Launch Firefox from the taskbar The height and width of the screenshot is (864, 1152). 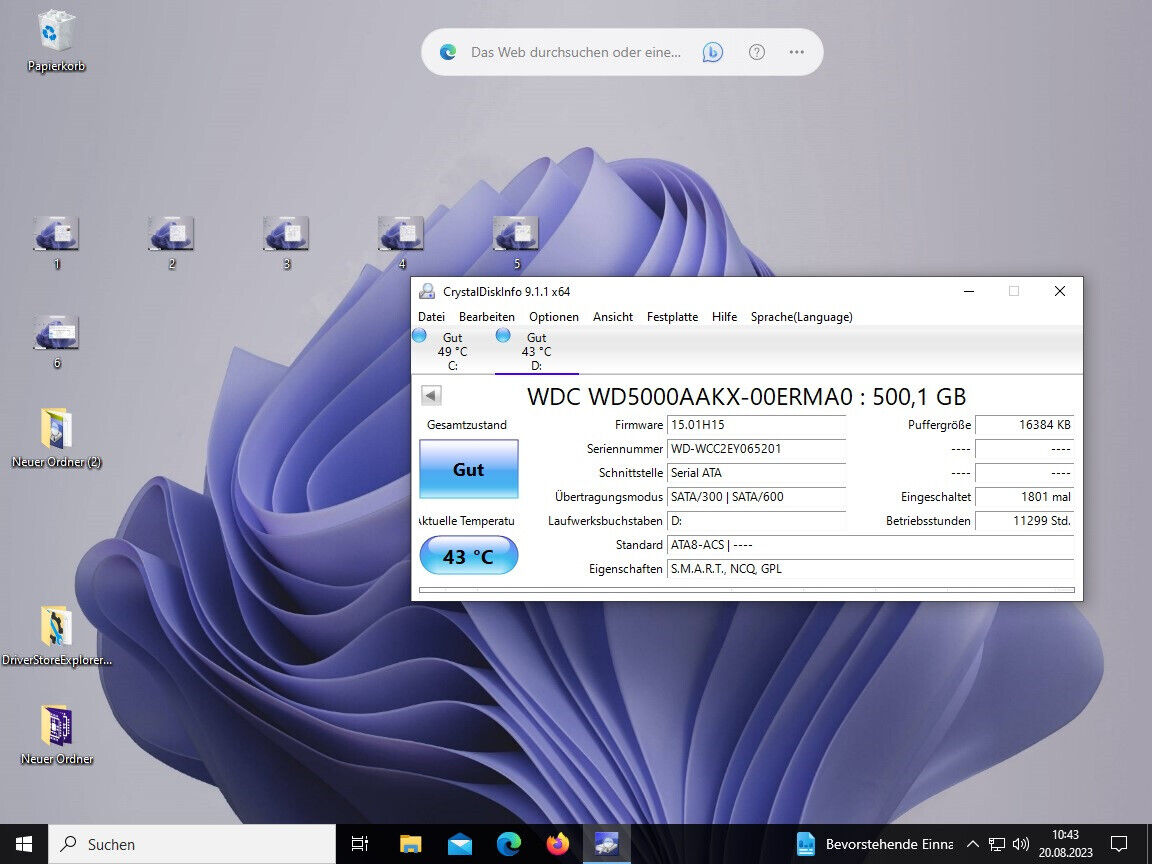558,844
